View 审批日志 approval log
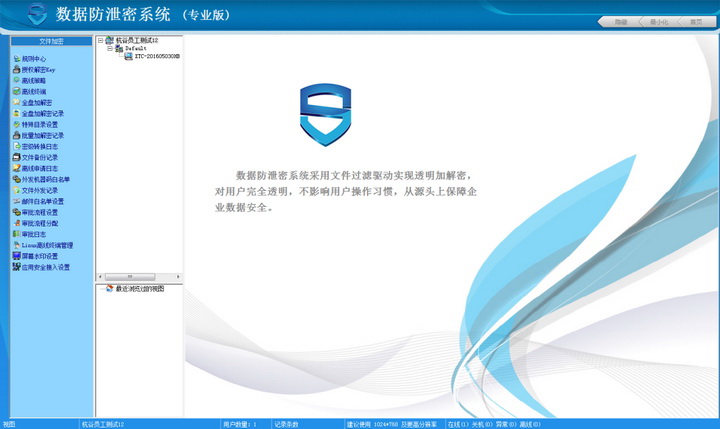 click(30, 234)
